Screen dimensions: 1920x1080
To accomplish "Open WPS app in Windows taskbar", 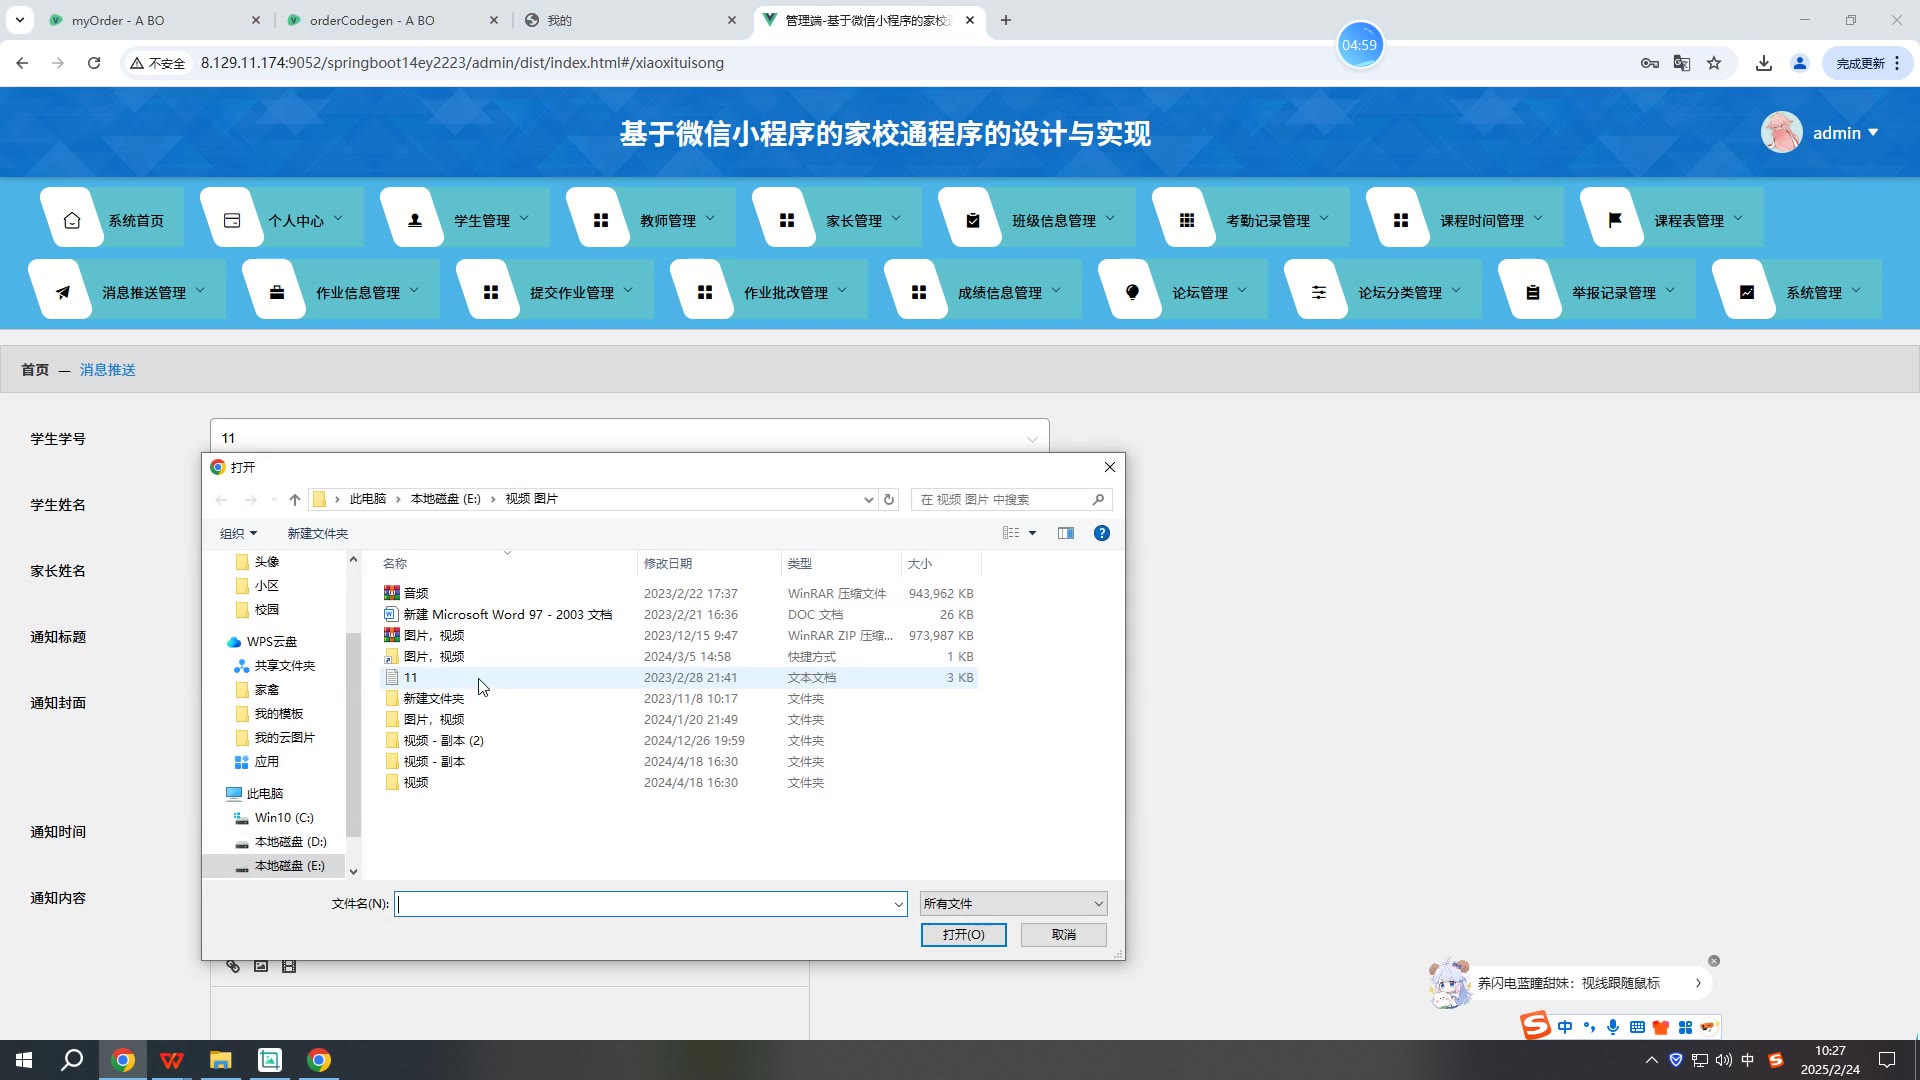I will point(172,1060).
